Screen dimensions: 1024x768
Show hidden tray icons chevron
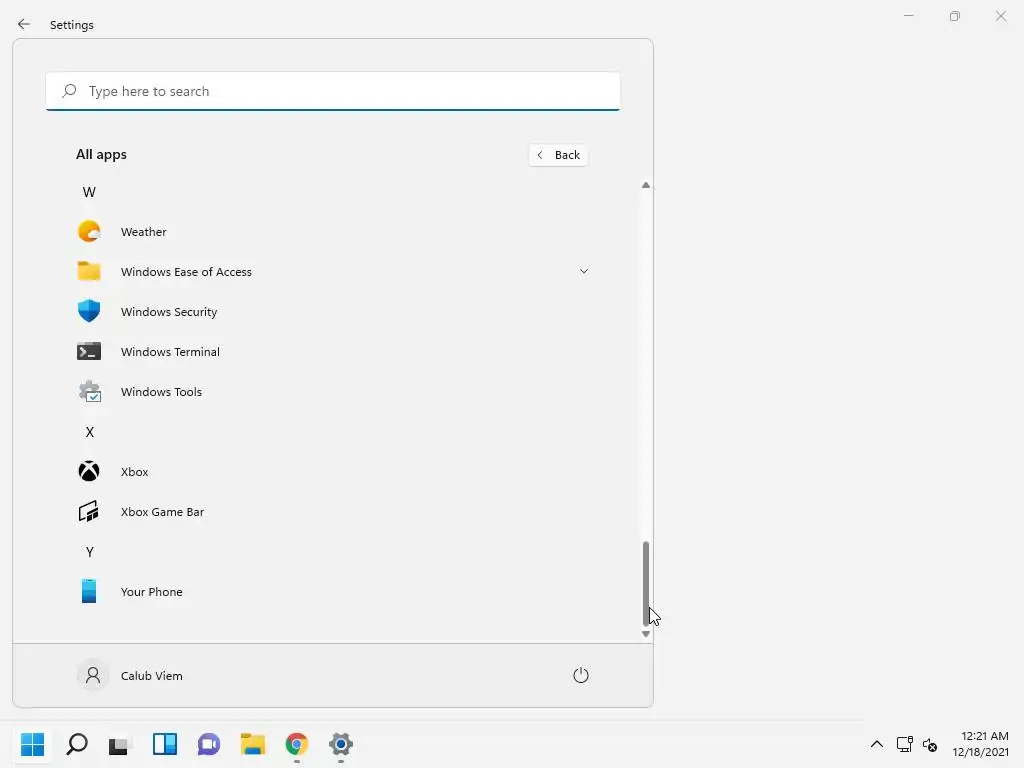coord(877,744)
